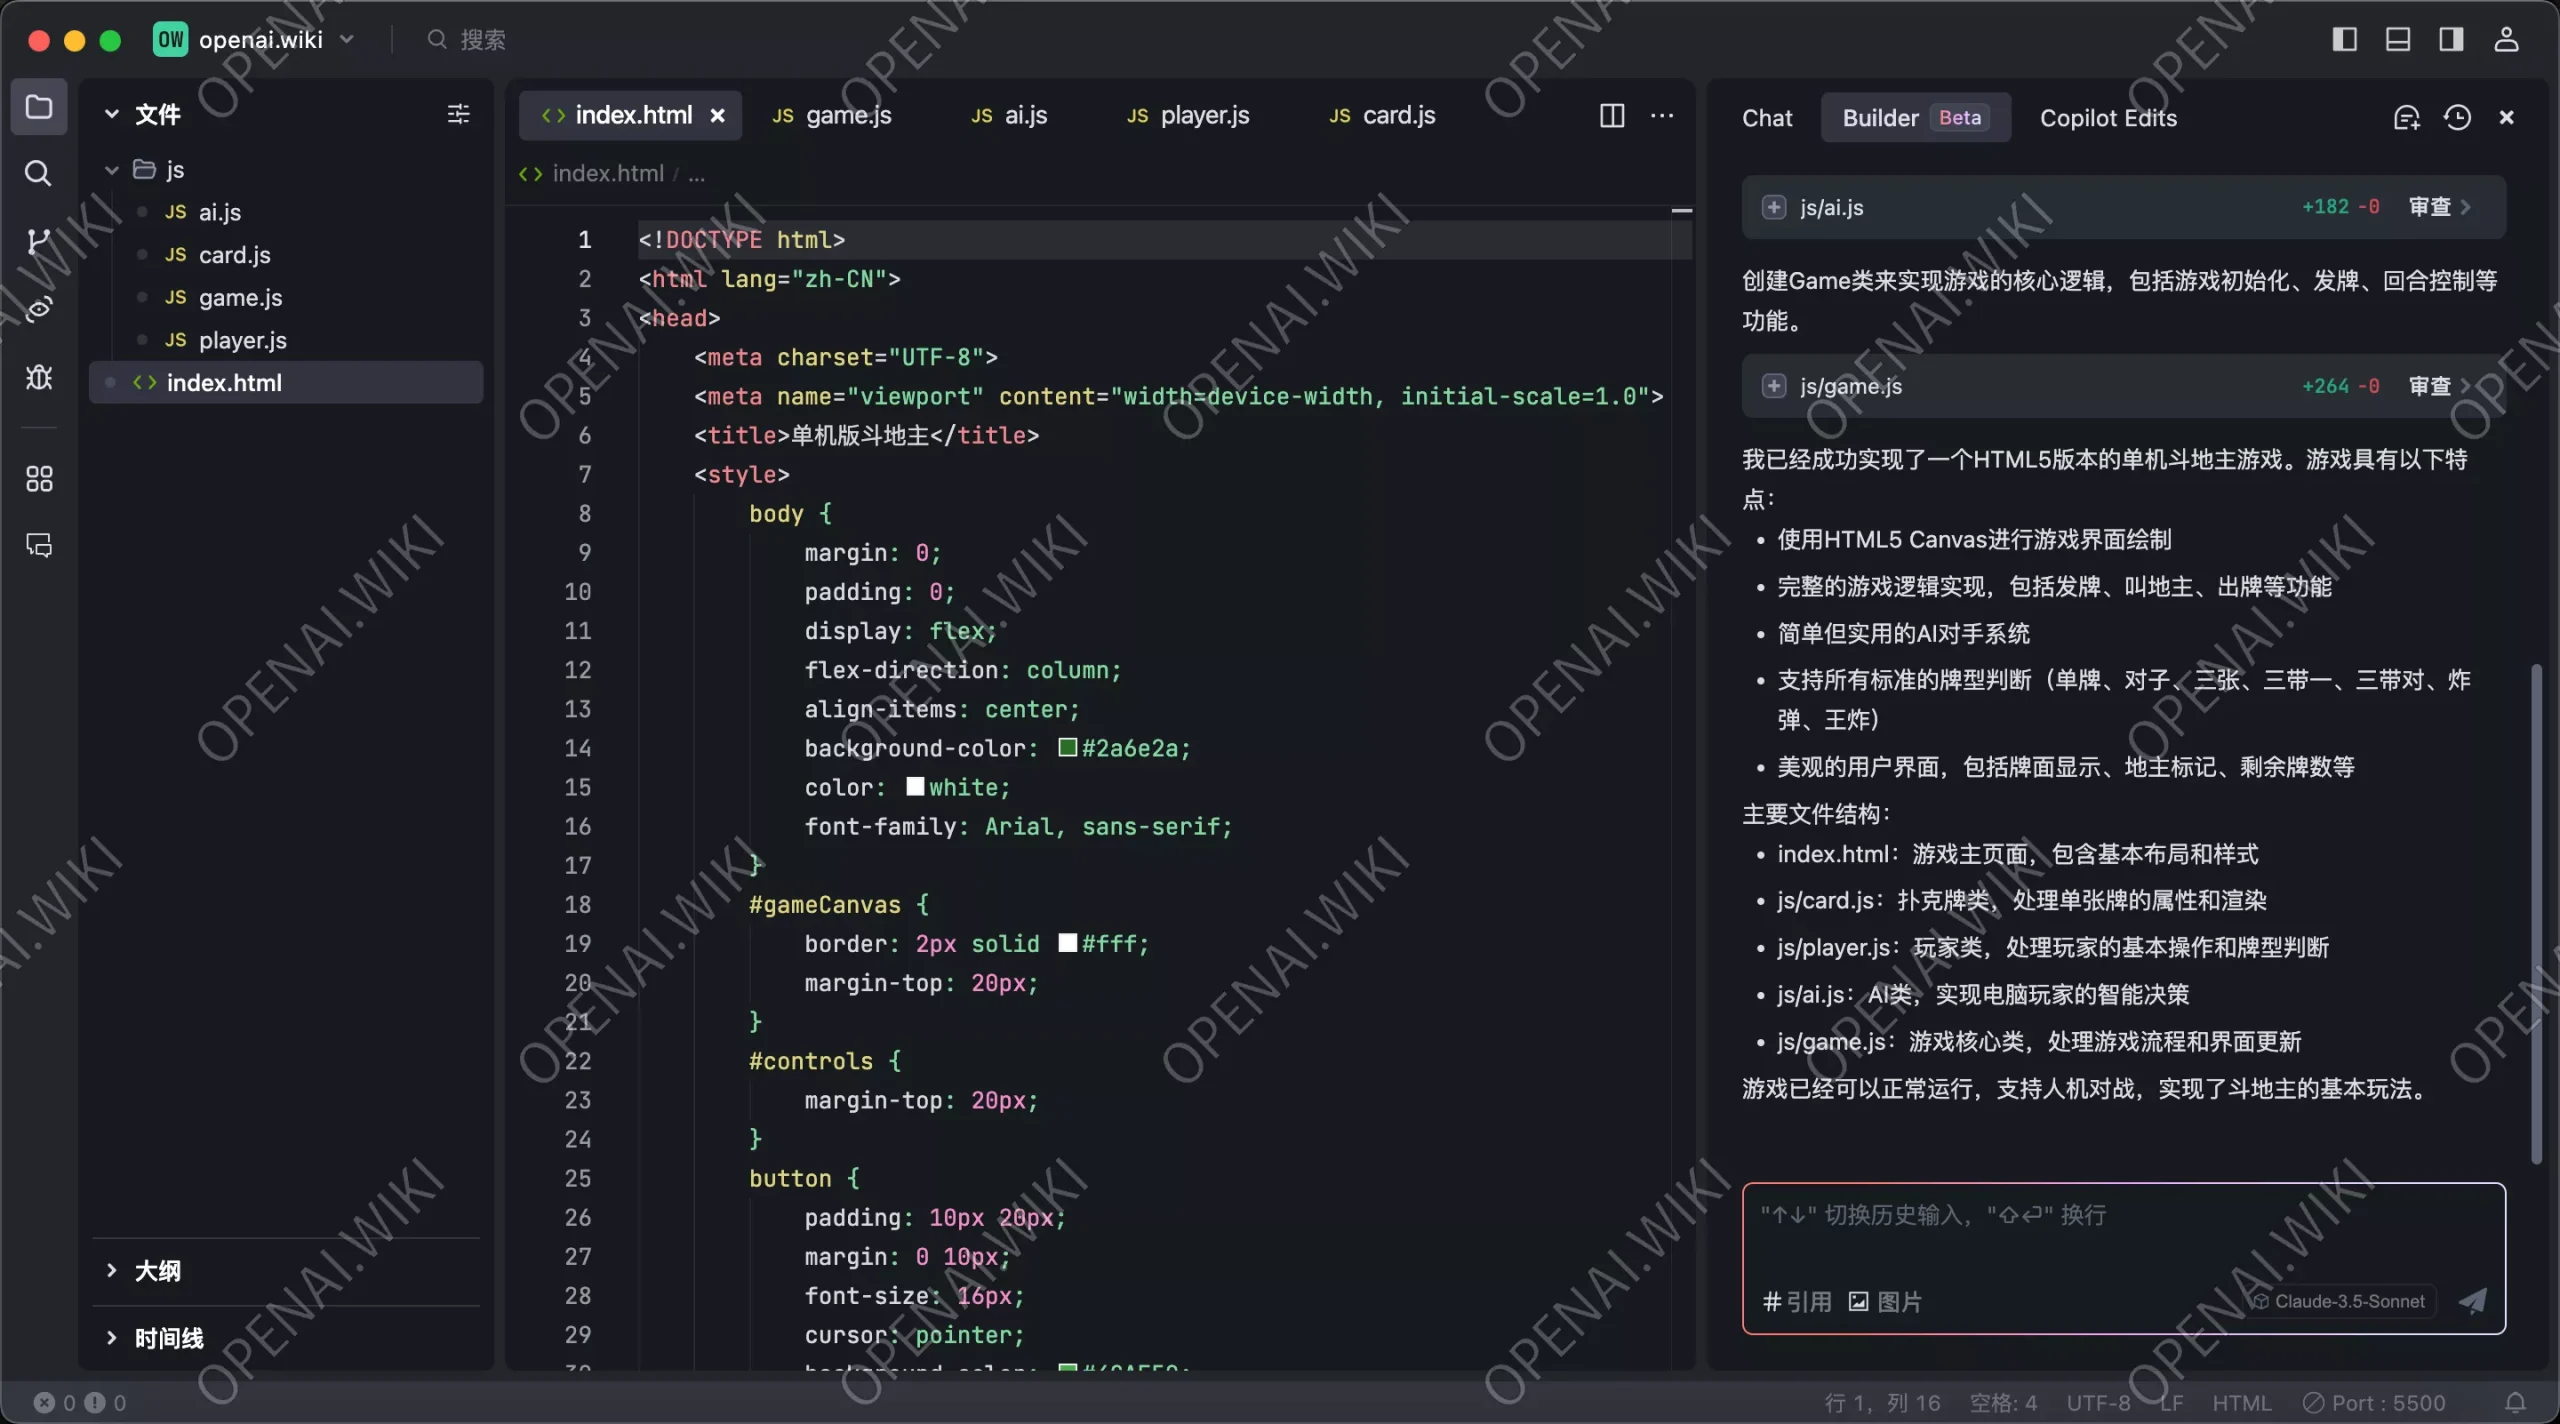
Task: Collapse the 文件 section chevron
Action: [112, 114]
